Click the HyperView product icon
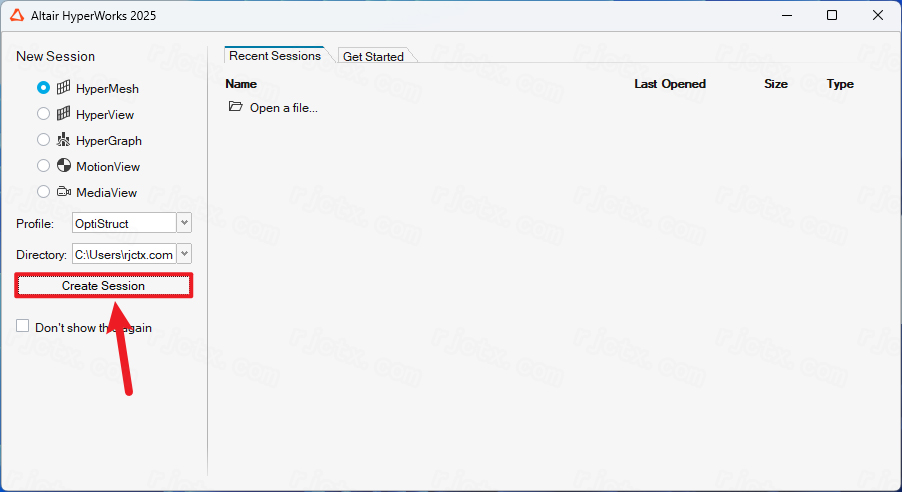 [x=64, y=114]
